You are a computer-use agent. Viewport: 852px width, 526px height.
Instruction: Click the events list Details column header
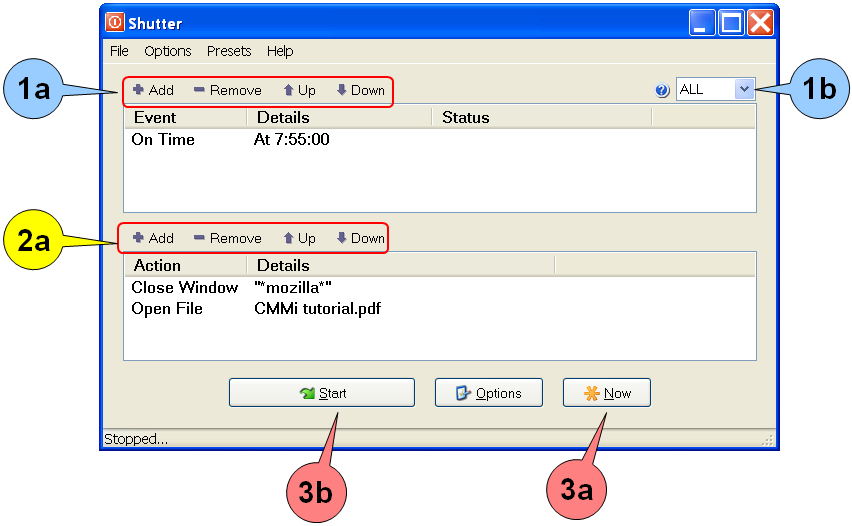click(339, 117)
